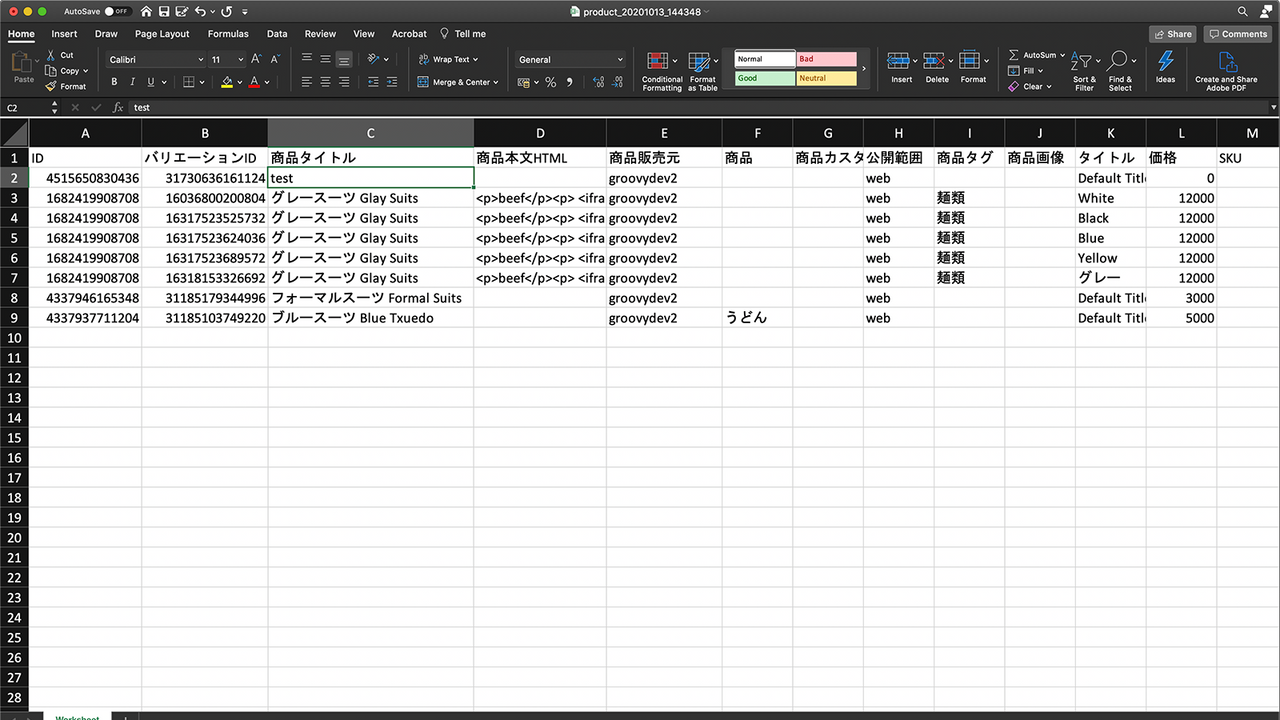Toggle bold formatting
The width and height of the screenshot is (1280, 720).
point(114,82)
